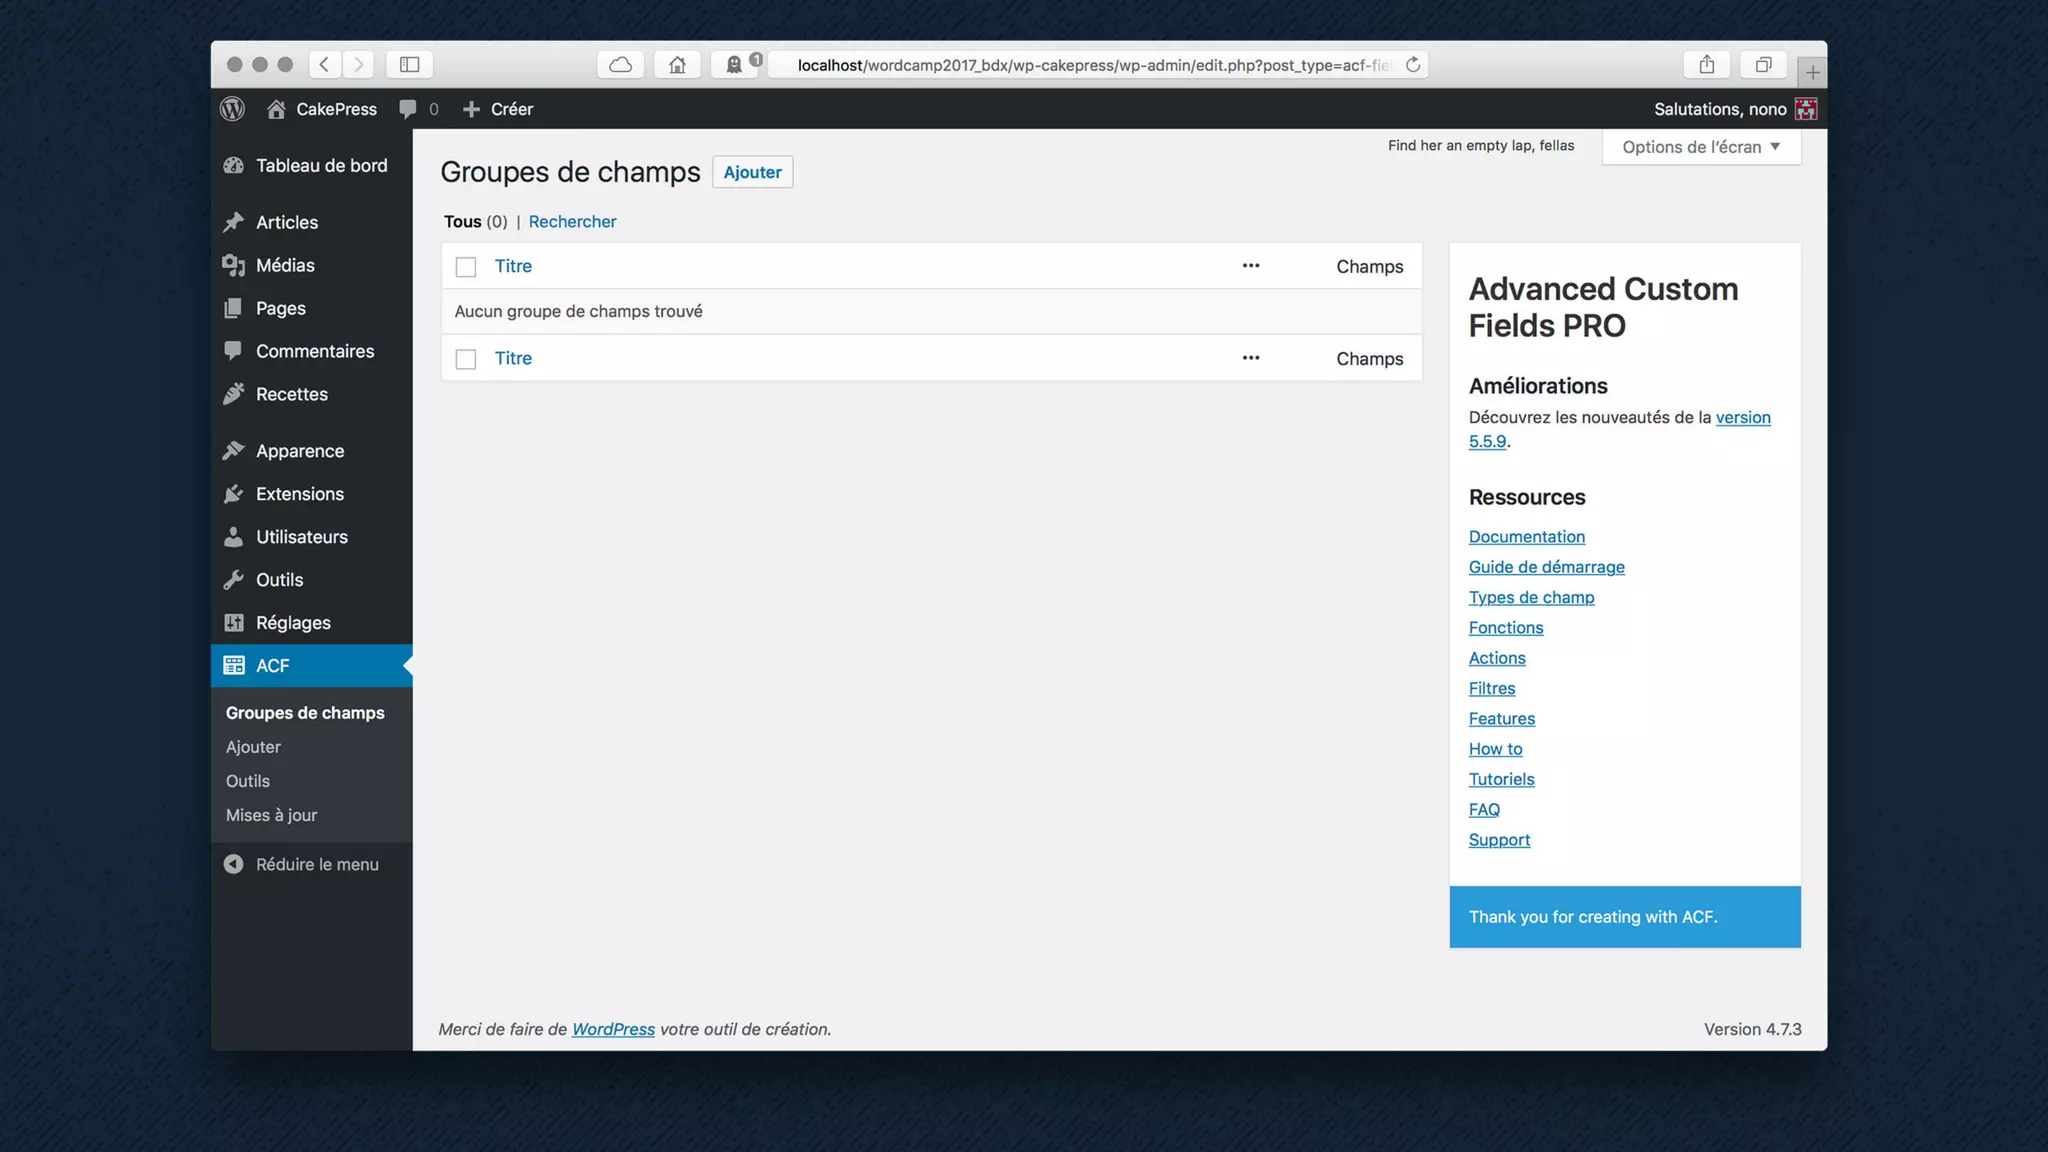Open the Mises à jour submenu item
This screenshot has width=2048, height=1152.
(271, 815)
